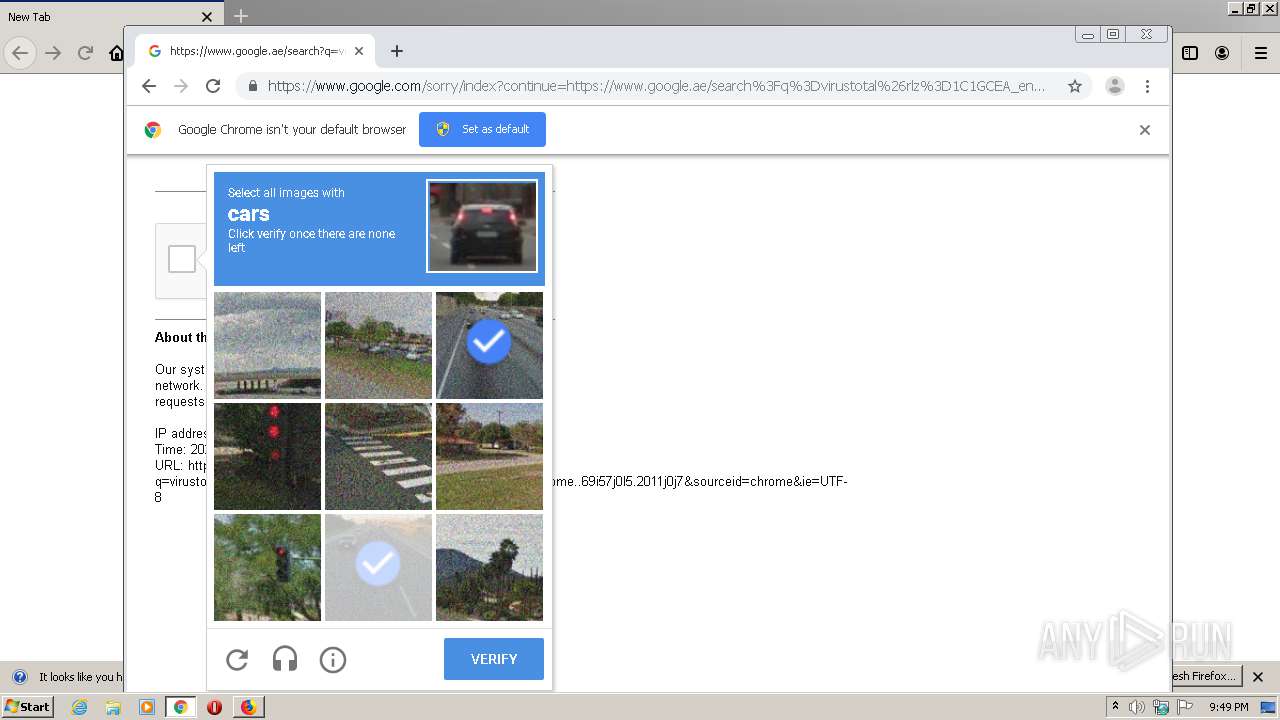Select the parking lot with cars tile
Image resolution: width=1280 pixels, height=720 pixels.
coord(378,345)
